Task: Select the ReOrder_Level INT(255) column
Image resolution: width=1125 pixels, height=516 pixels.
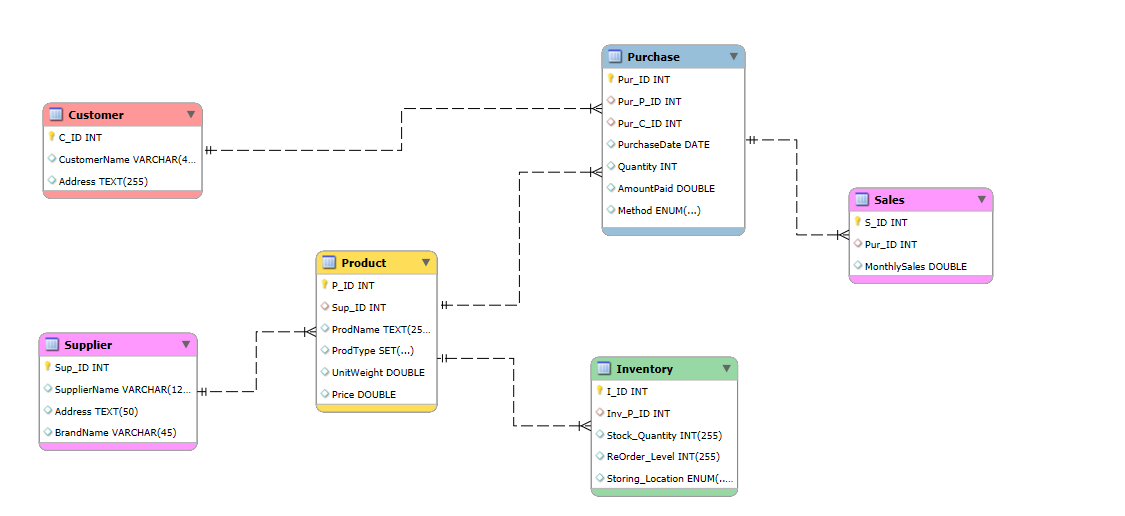Action: point(664,456)
